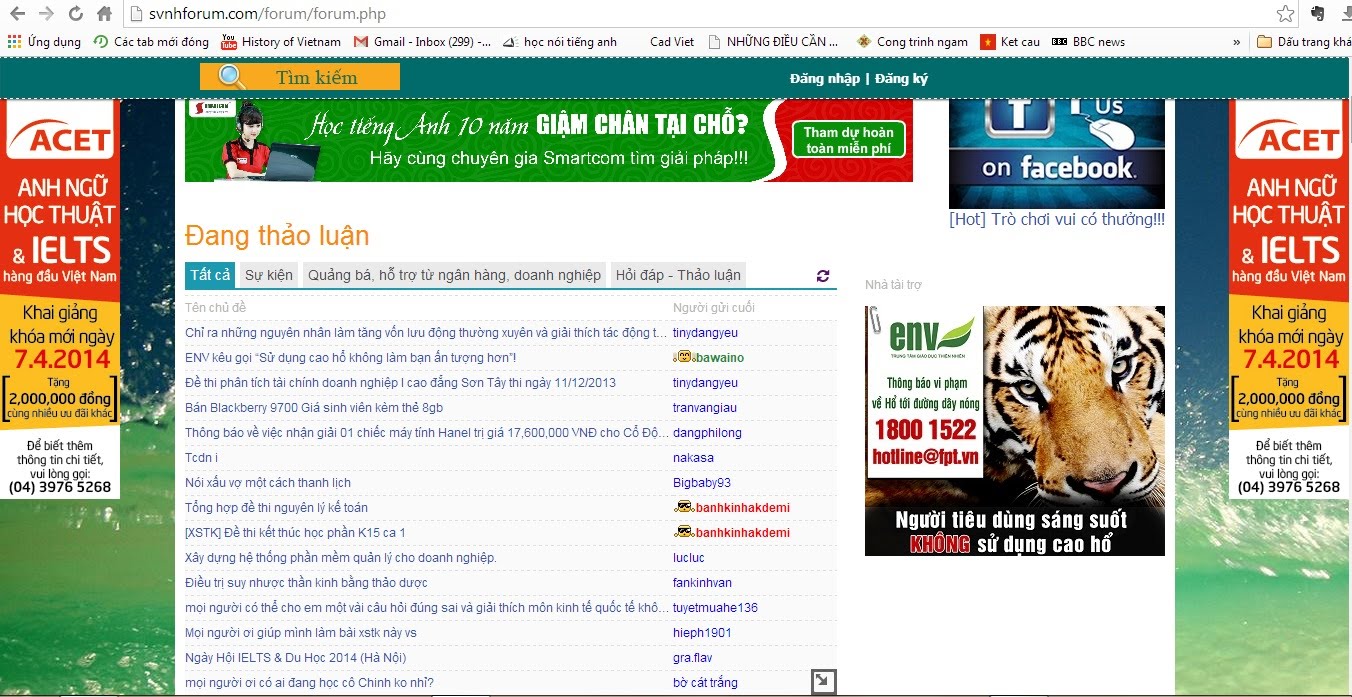Go back with the browser back arrow
The width and height of the screenshot is (1352, 697).
pyautogui.click(x=17, y=14)
